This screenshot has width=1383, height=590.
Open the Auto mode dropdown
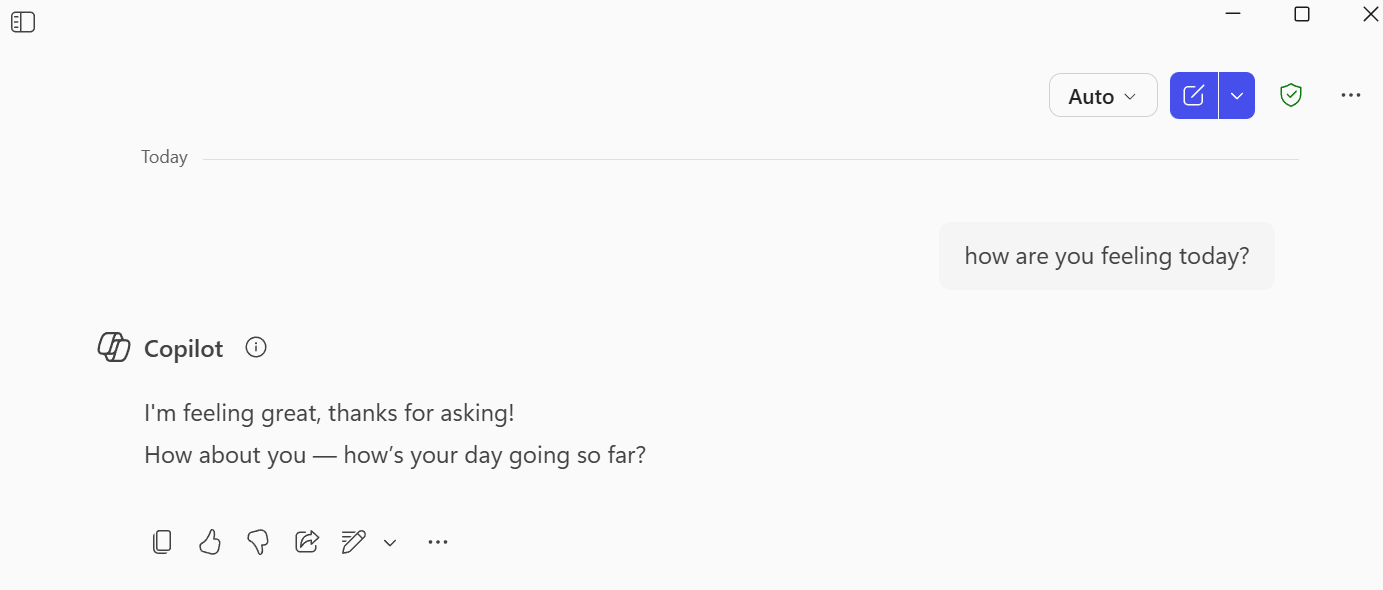click(x=1102, y=96)
